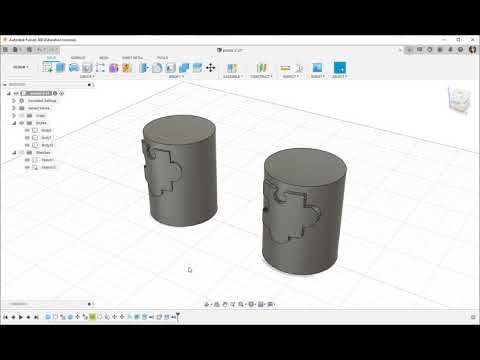Step timeline one feature forward
This screenshot has height=360, width=480.
pos(29,317)
